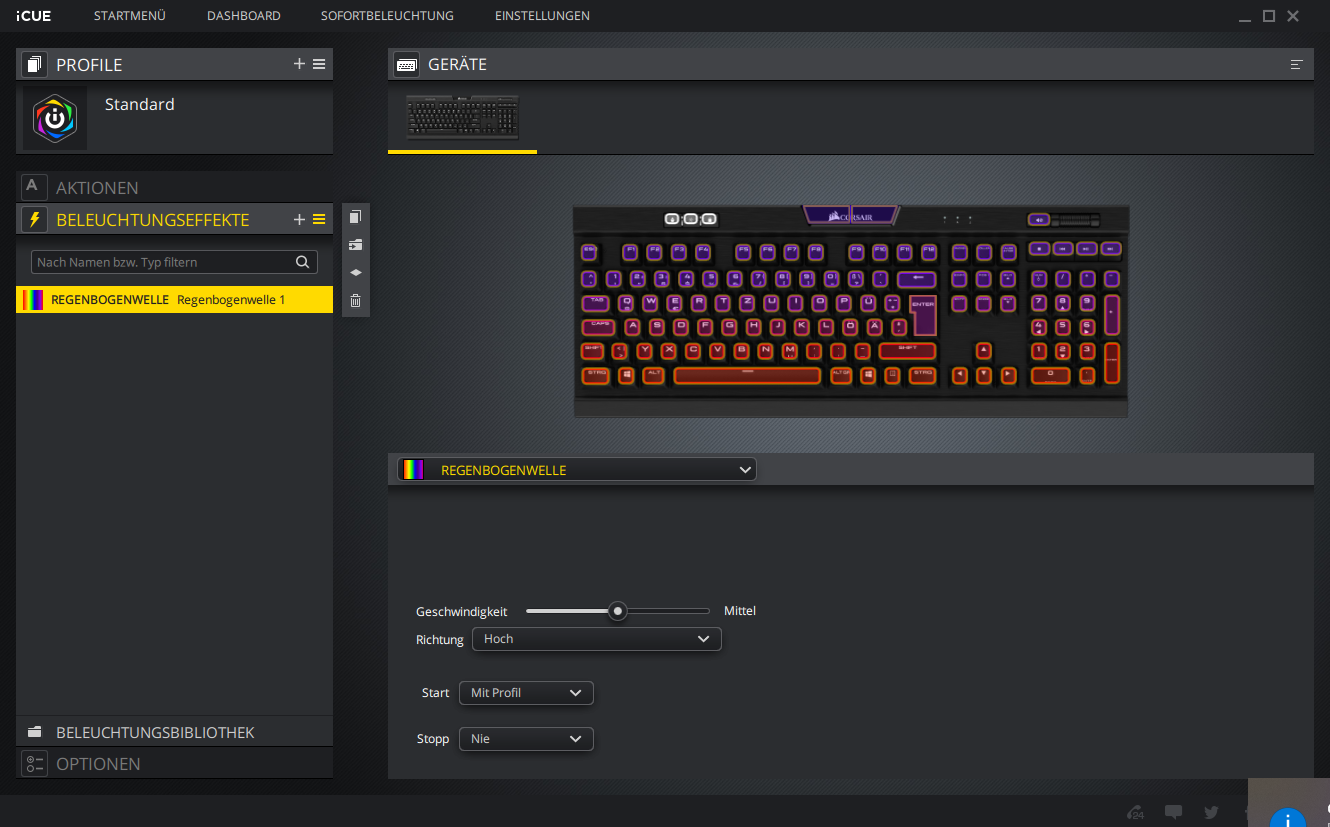Viewport: 1330px width, 827px height.
Task: Open the Sofortbeleuchtung menu
Action: [x=387, y=16]
